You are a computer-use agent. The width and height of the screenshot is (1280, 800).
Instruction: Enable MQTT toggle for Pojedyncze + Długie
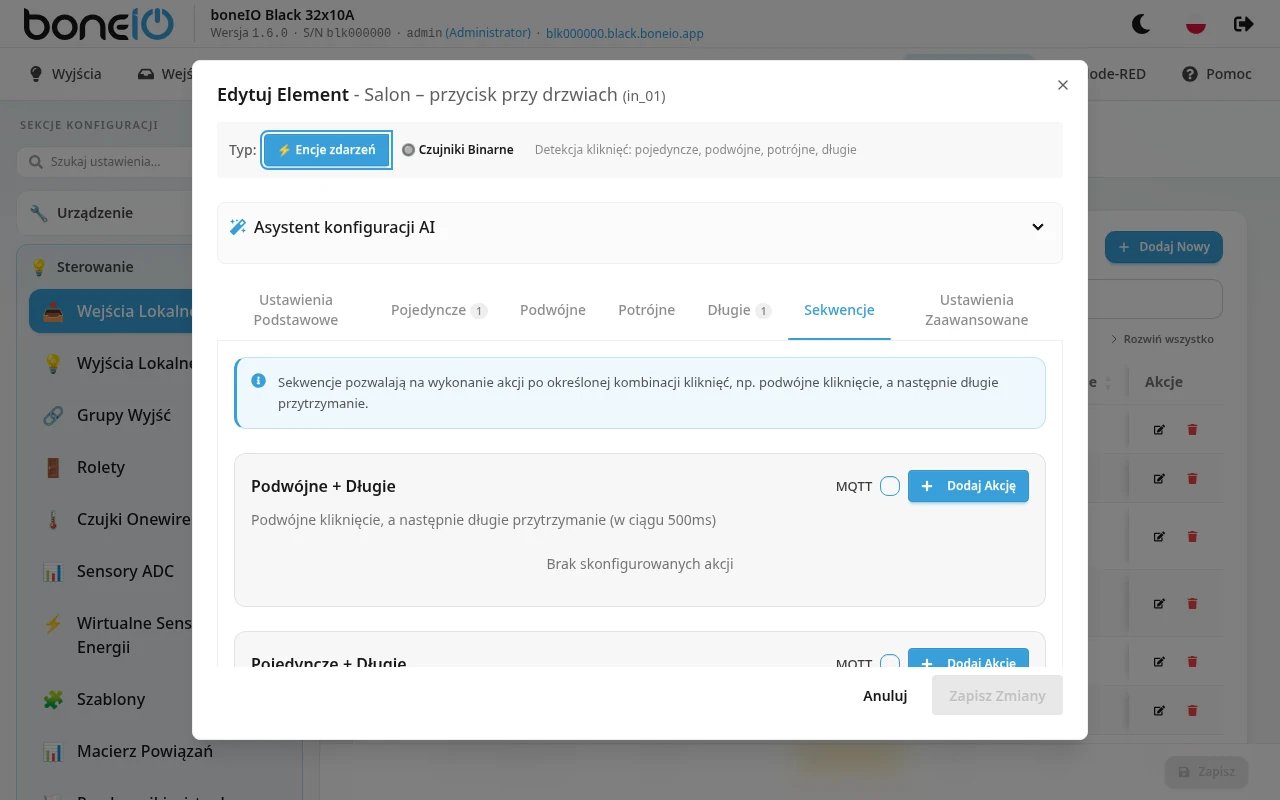pyautogui.click(x=890, y=663)
